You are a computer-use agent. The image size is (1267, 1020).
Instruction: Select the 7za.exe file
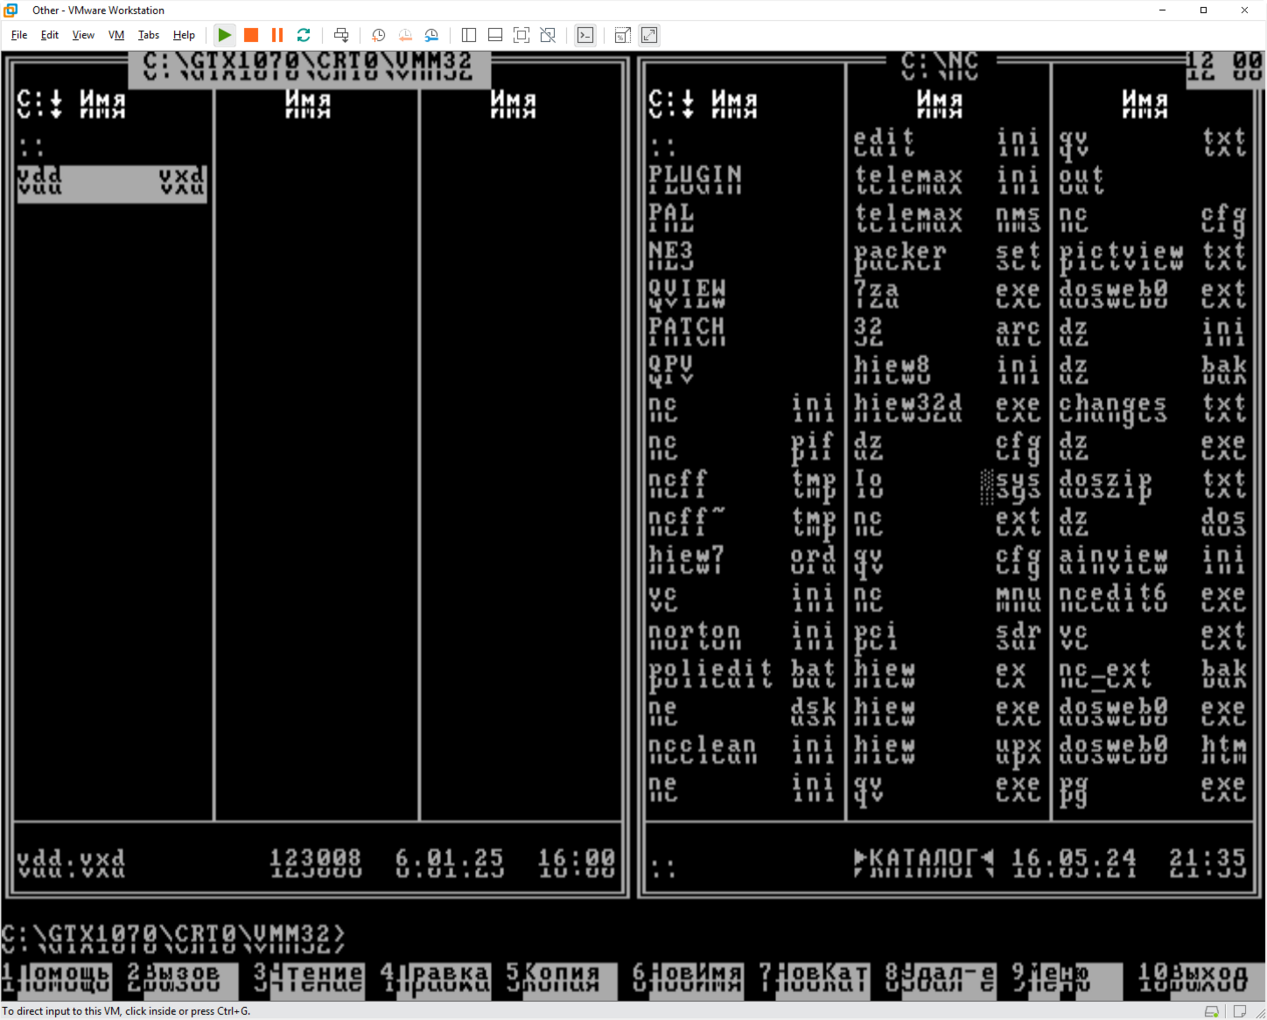947,294
